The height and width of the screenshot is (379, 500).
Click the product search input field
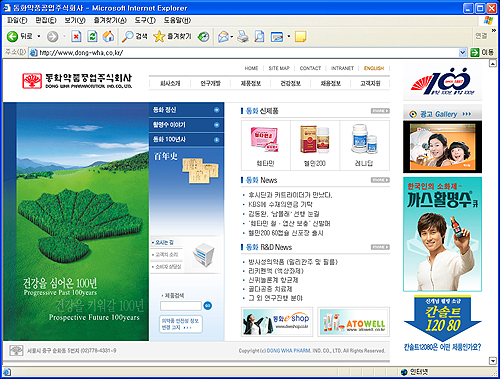[181, 306]
